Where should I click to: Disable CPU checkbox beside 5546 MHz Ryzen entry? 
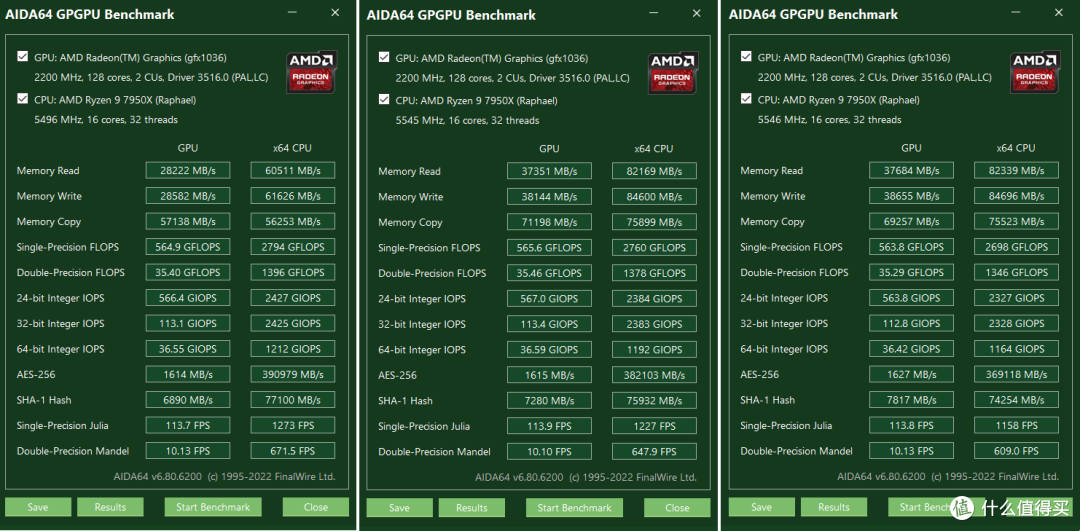click(746, 99)
